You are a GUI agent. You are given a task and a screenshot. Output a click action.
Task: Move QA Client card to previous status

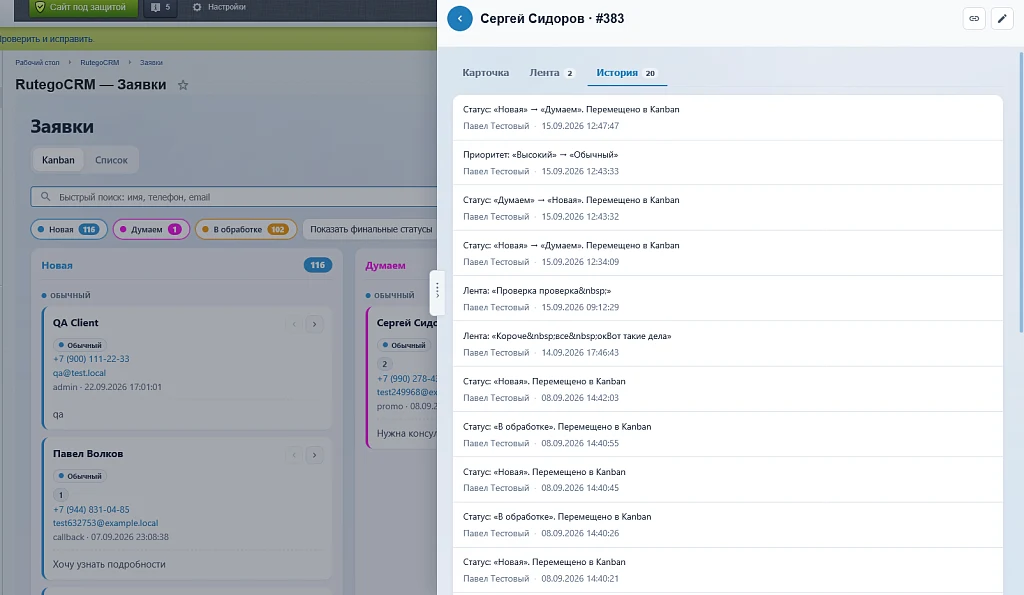pyautogui.click(x=294, y=324)
